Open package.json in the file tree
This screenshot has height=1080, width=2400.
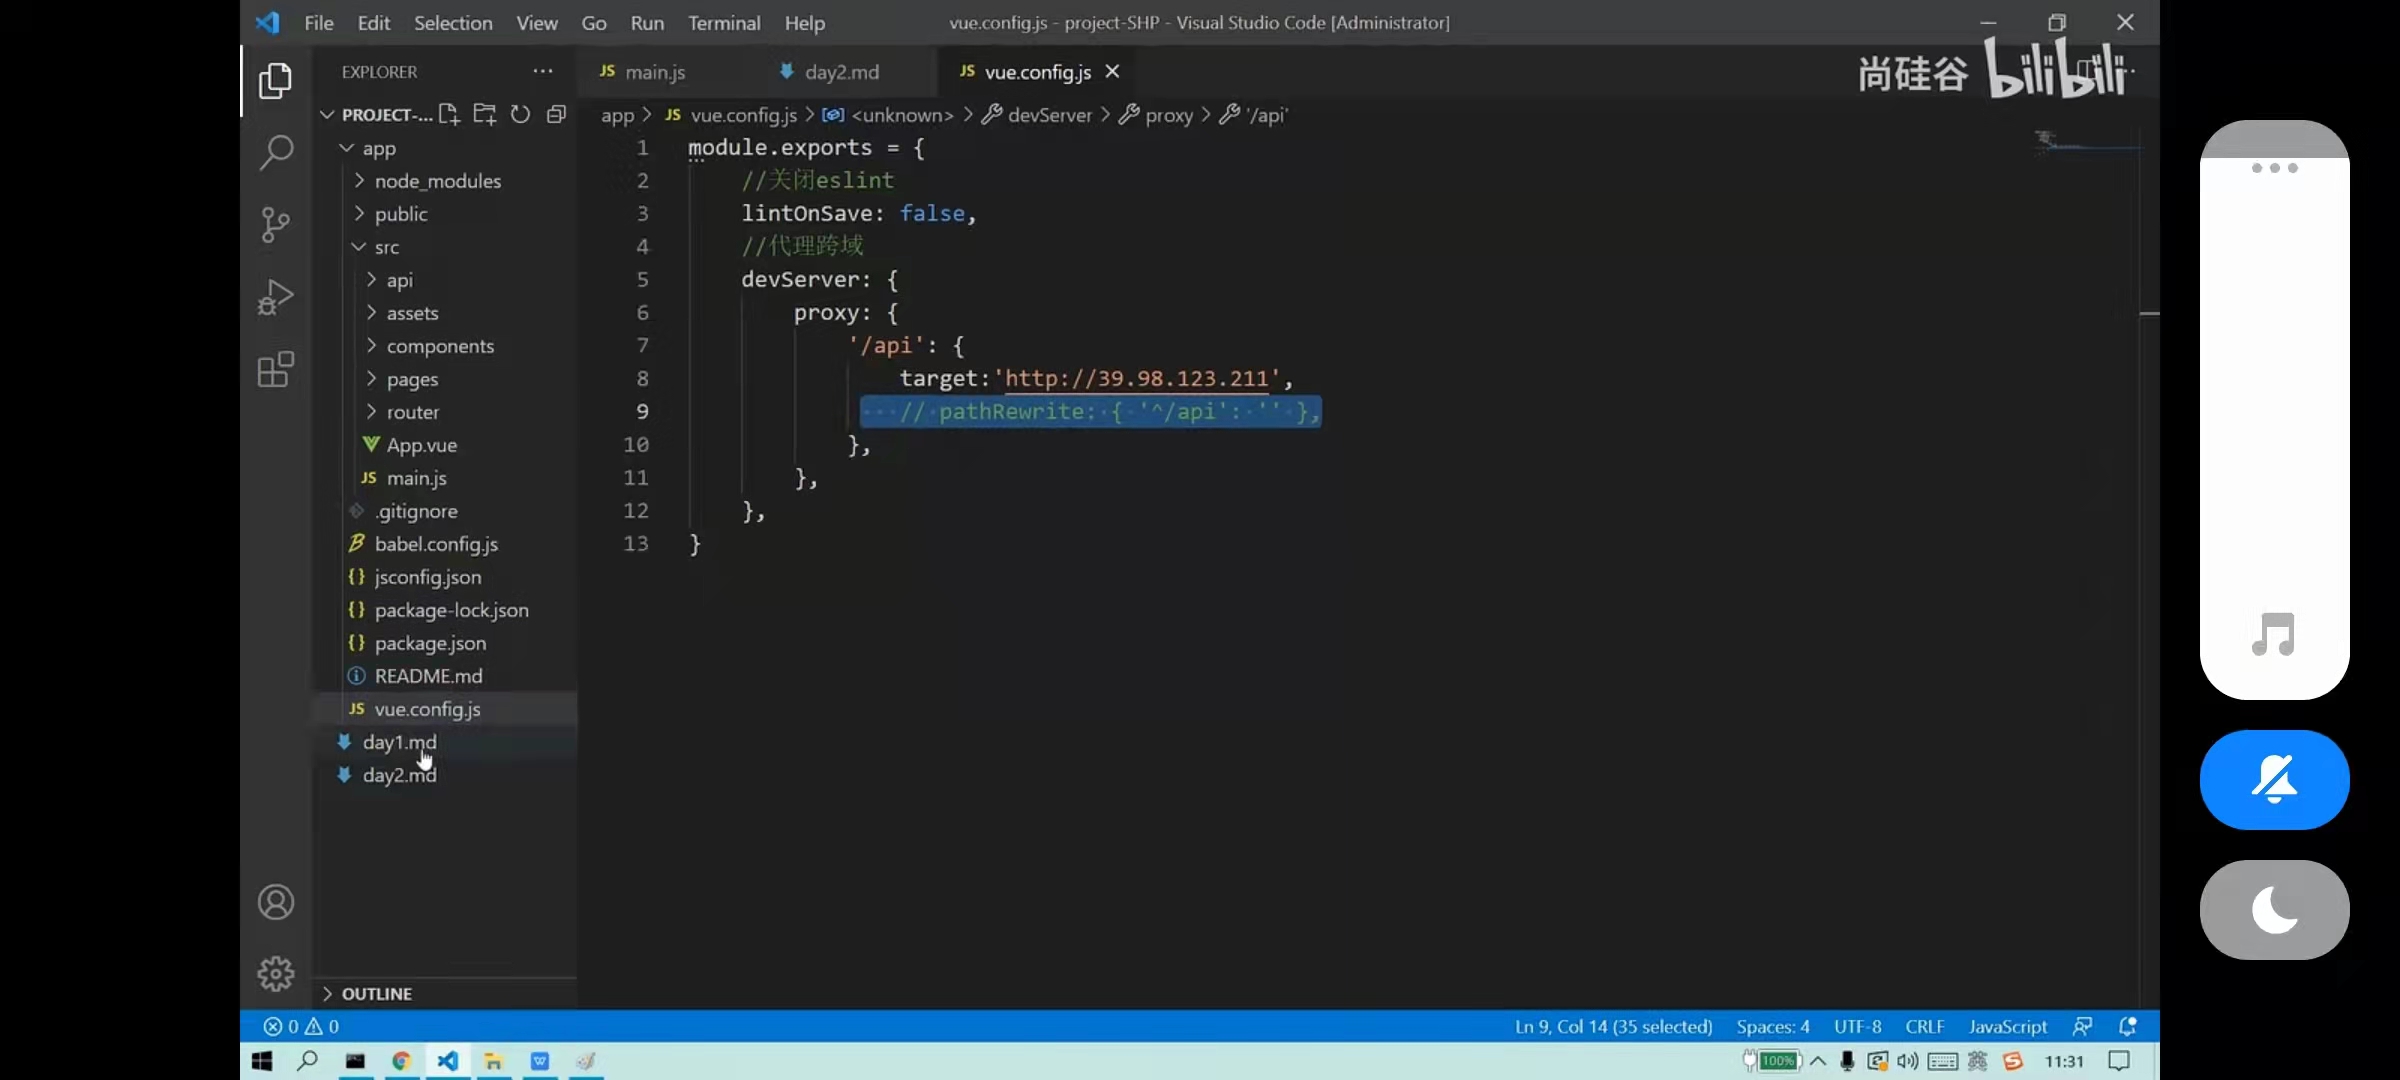[430, 643]
